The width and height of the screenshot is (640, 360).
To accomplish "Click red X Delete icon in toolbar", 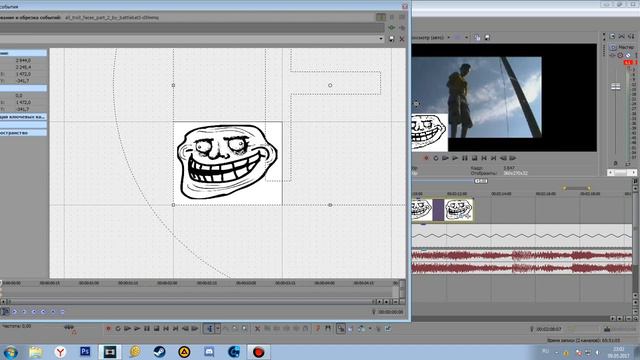I will [x=258, y=328].
